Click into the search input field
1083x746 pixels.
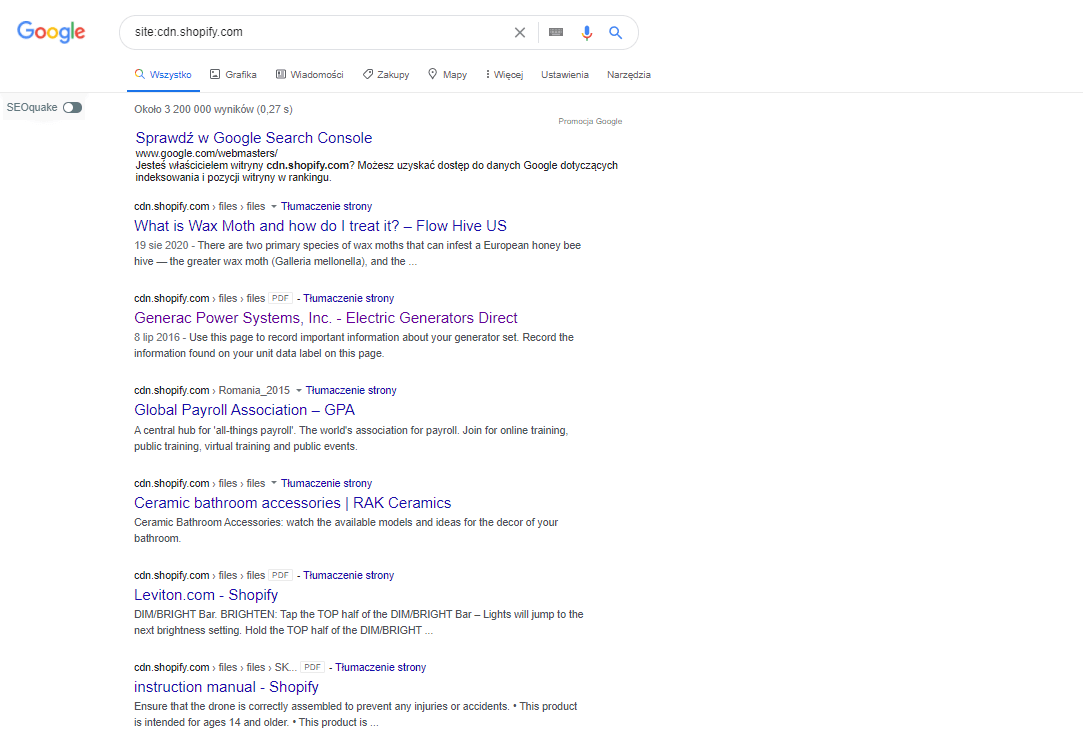click(320, 32)
